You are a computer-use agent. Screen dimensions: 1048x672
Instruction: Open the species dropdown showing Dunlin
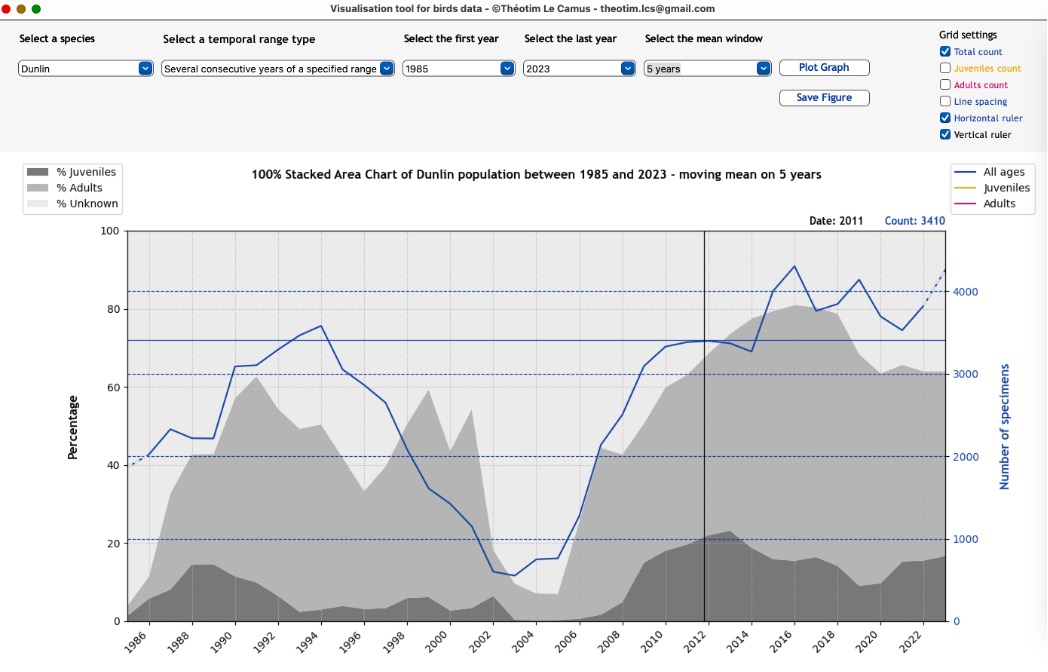point(86,68)
